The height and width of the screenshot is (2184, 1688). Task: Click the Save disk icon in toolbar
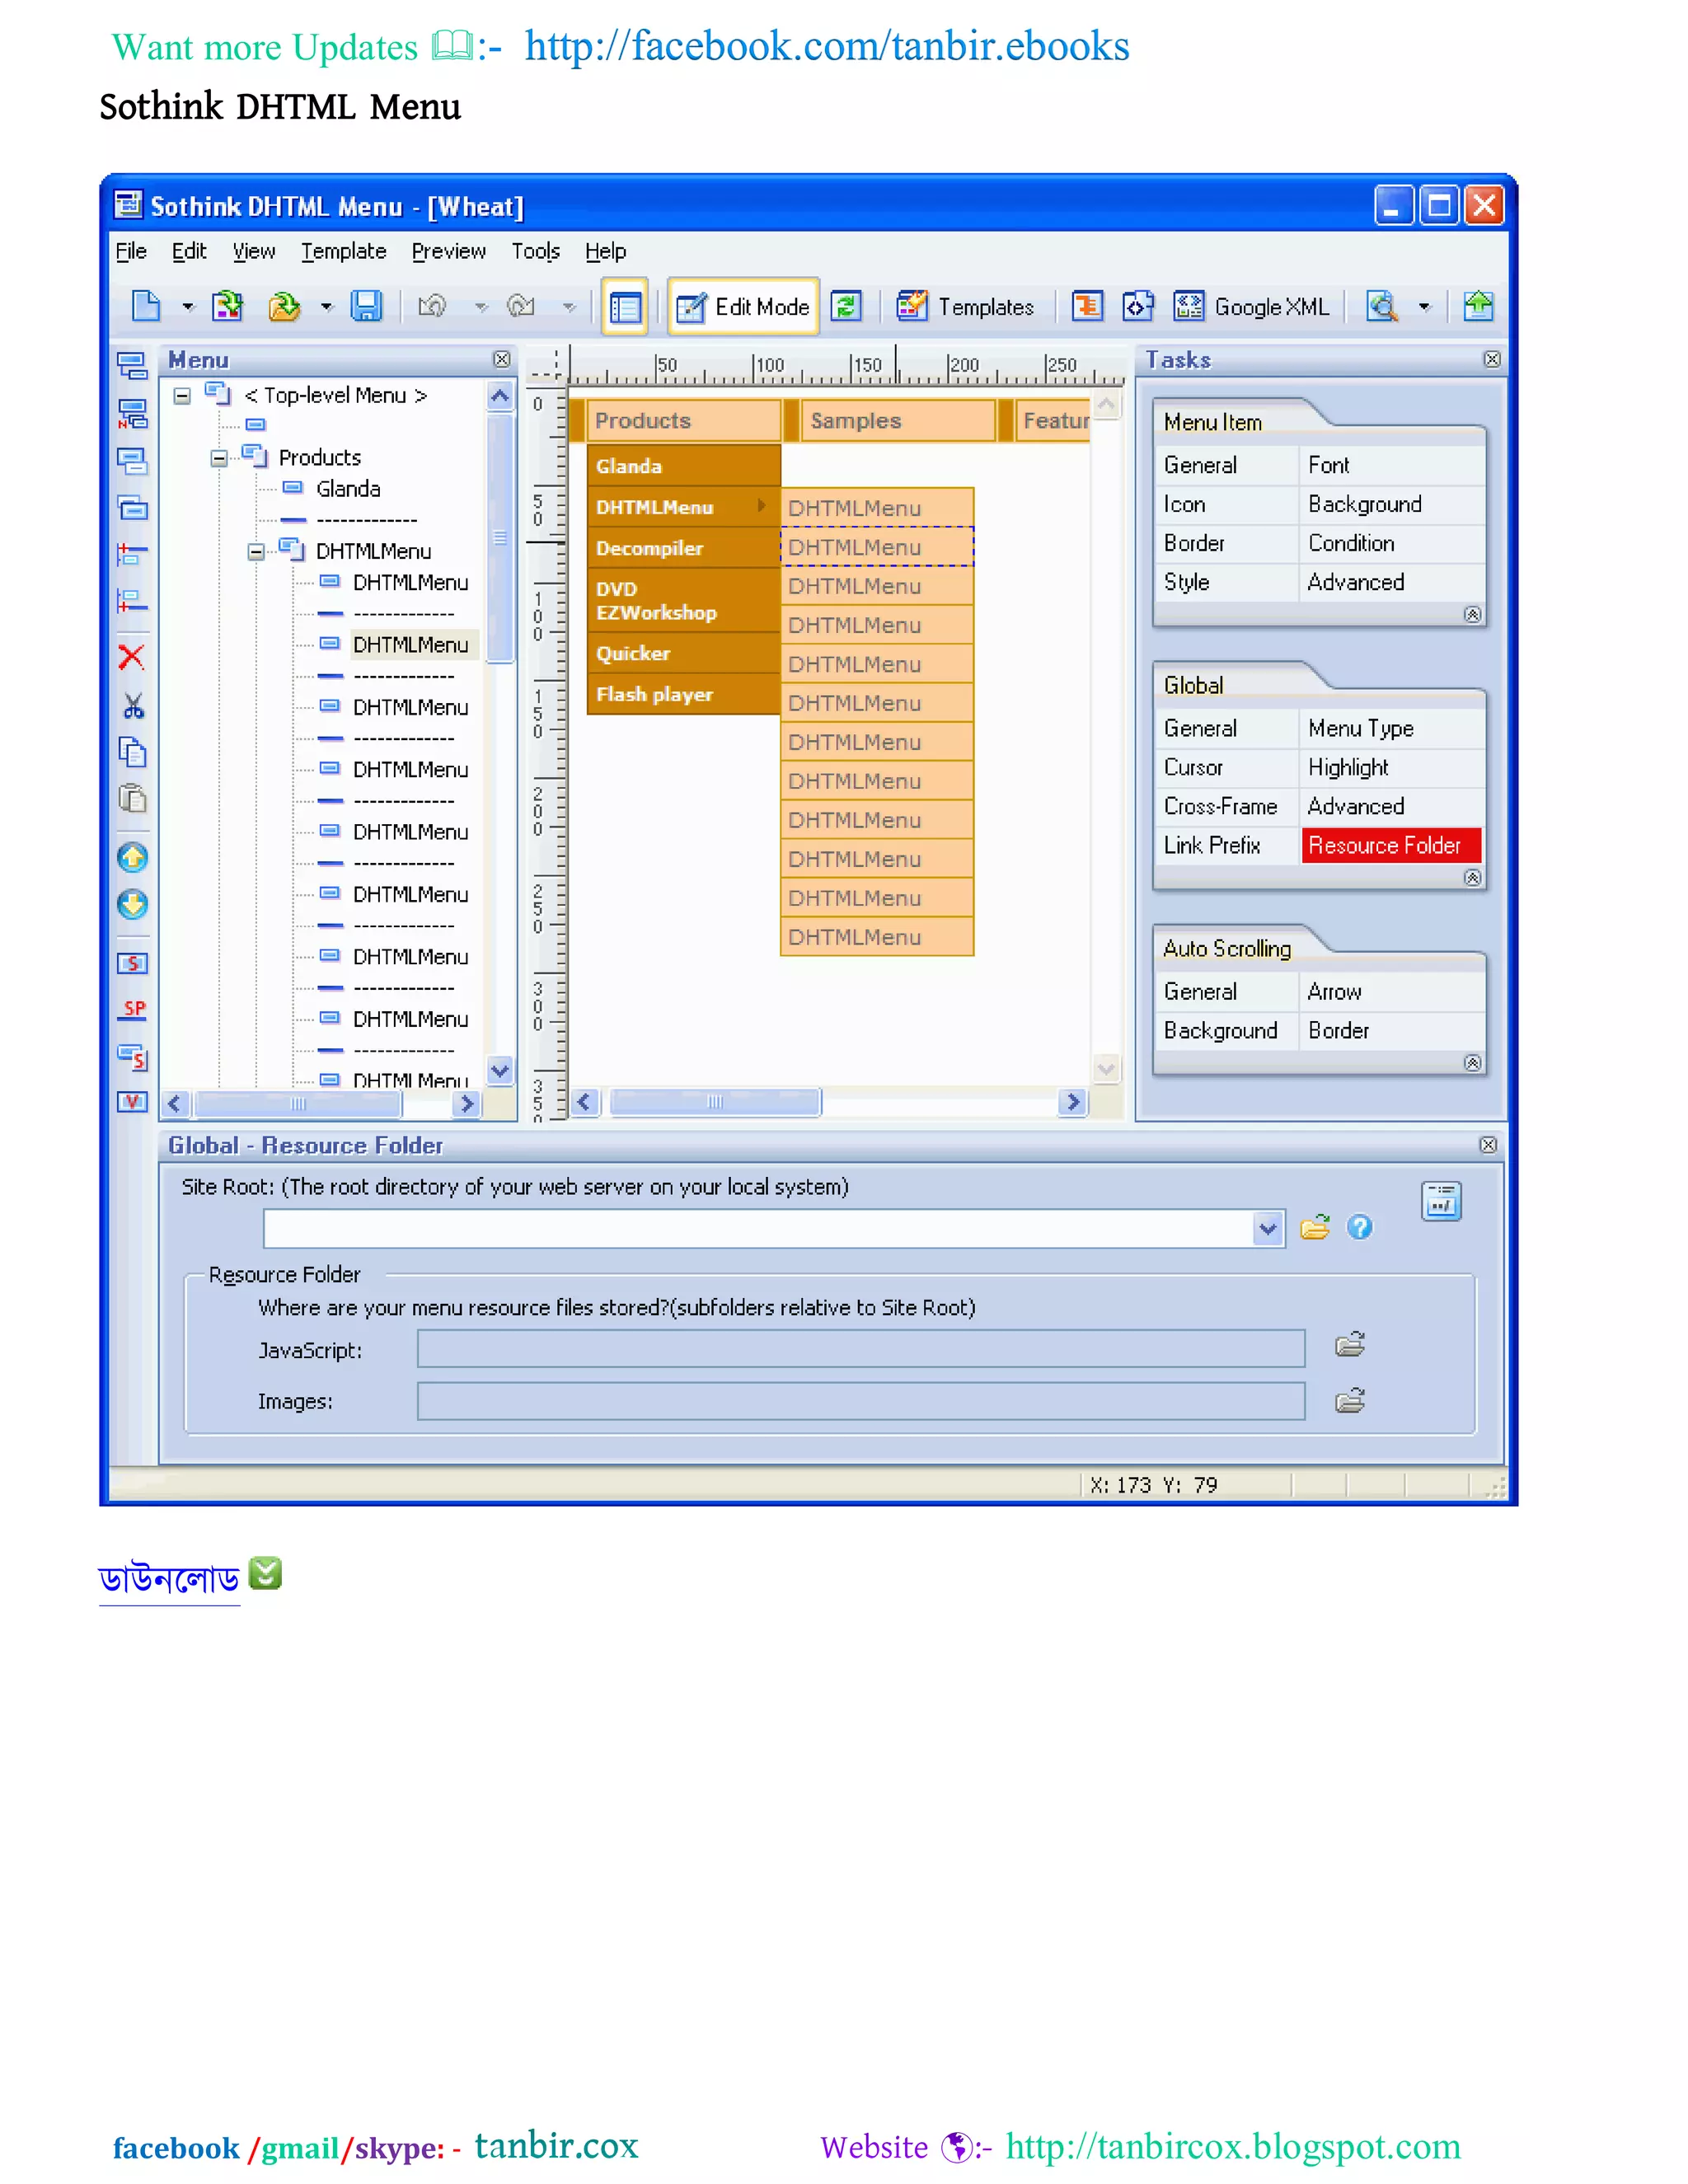point(366,306)
